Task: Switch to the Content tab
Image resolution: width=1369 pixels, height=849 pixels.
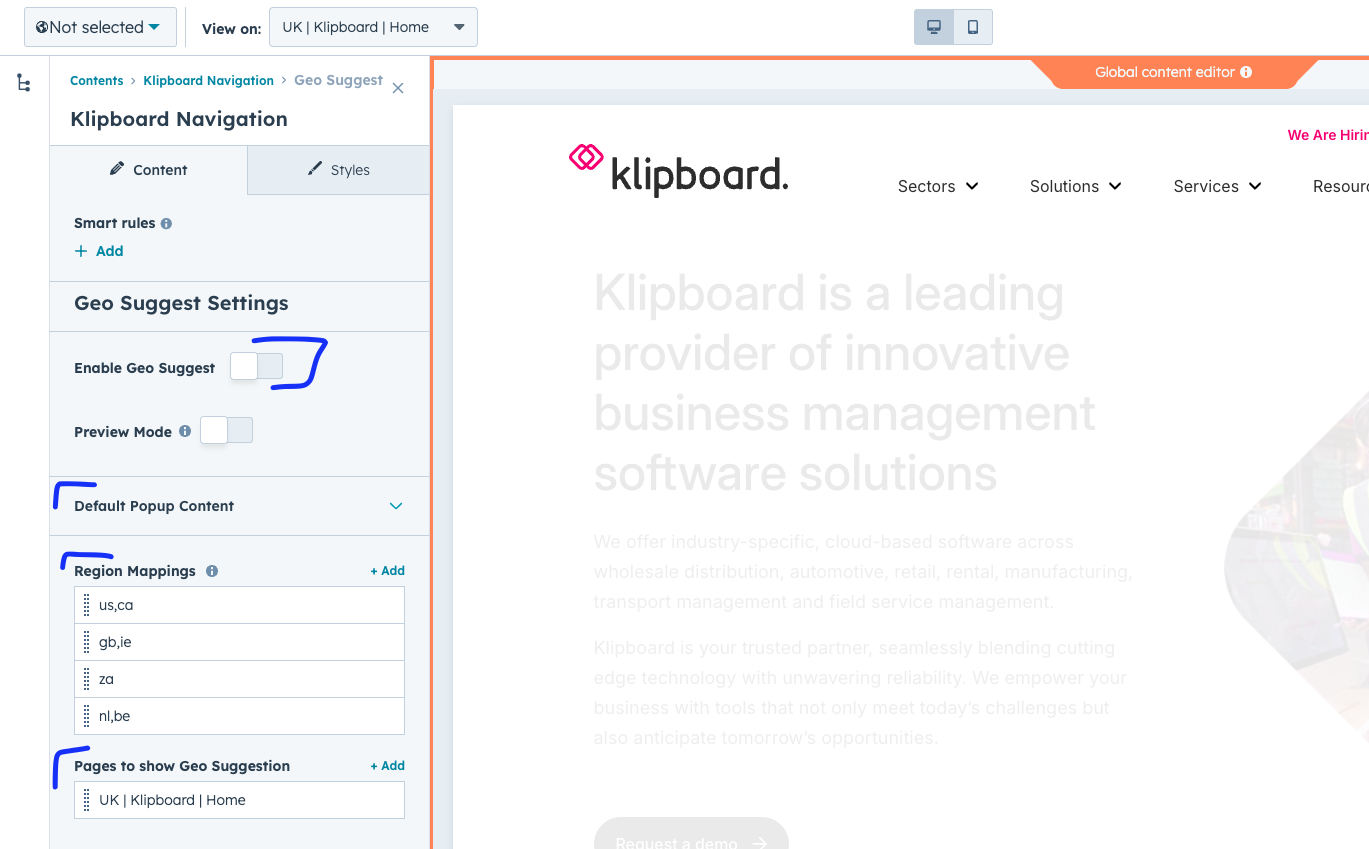Action: tap(149, 170)
